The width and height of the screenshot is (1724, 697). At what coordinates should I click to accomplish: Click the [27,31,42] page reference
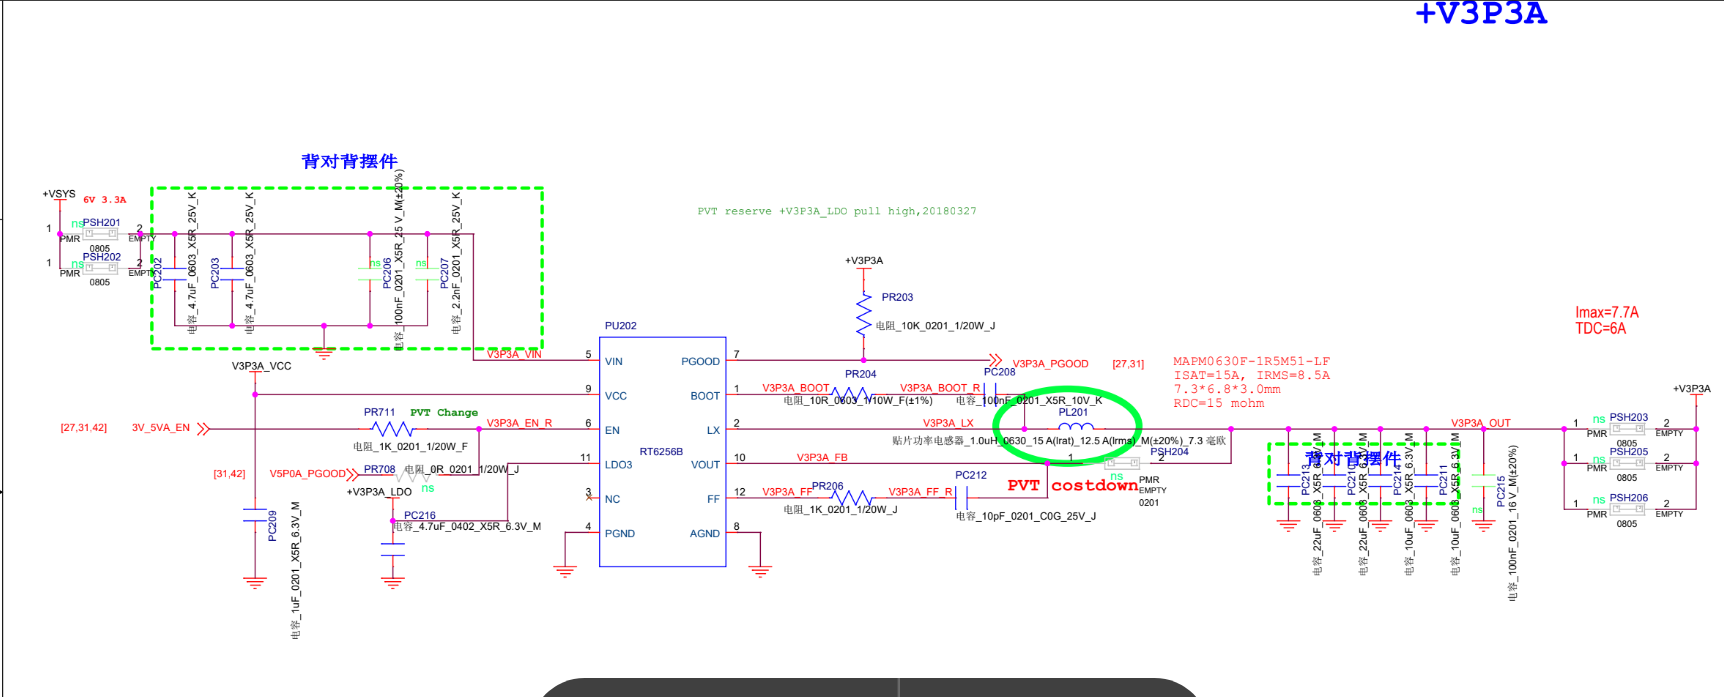tap(83, 428)
